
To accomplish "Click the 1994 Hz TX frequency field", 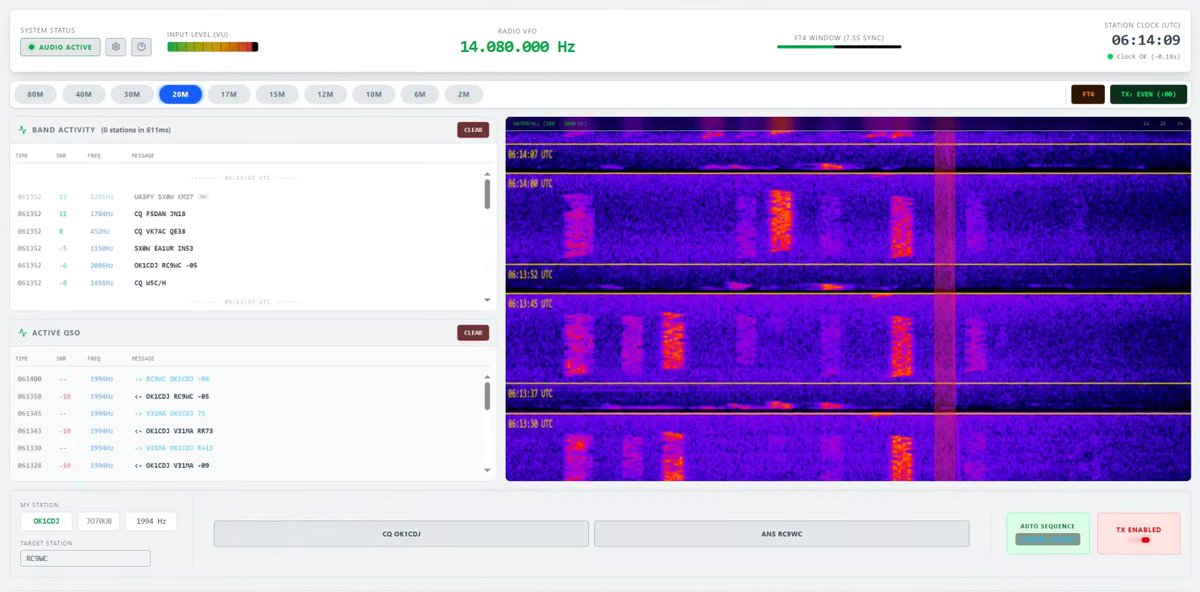I will point(151,521).
